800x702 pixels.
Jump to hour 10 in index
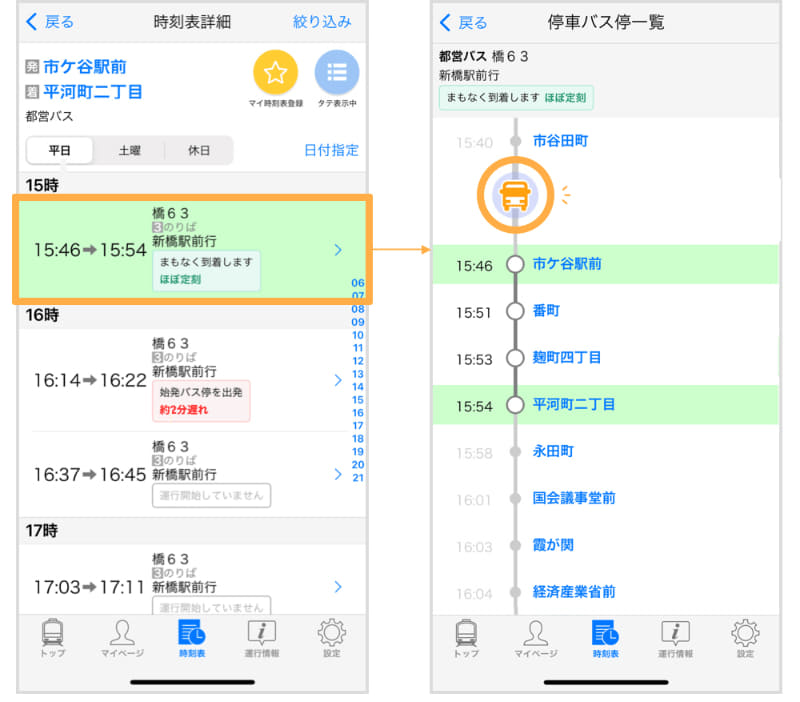358,335
